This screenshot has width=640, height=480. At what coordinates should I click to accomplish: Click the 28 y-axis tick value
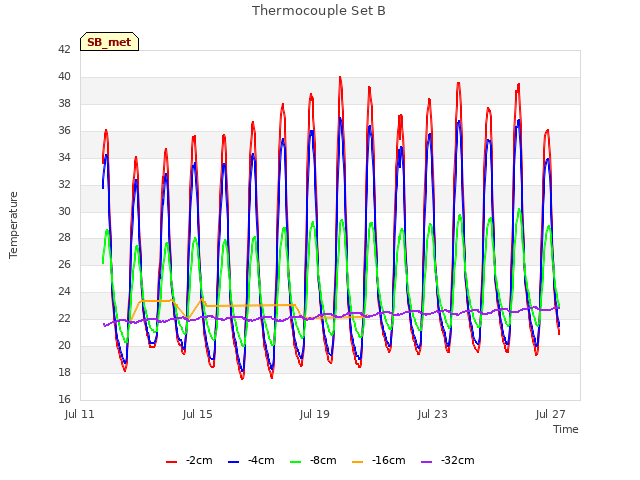pyautogui.click(x=64, y=238)
